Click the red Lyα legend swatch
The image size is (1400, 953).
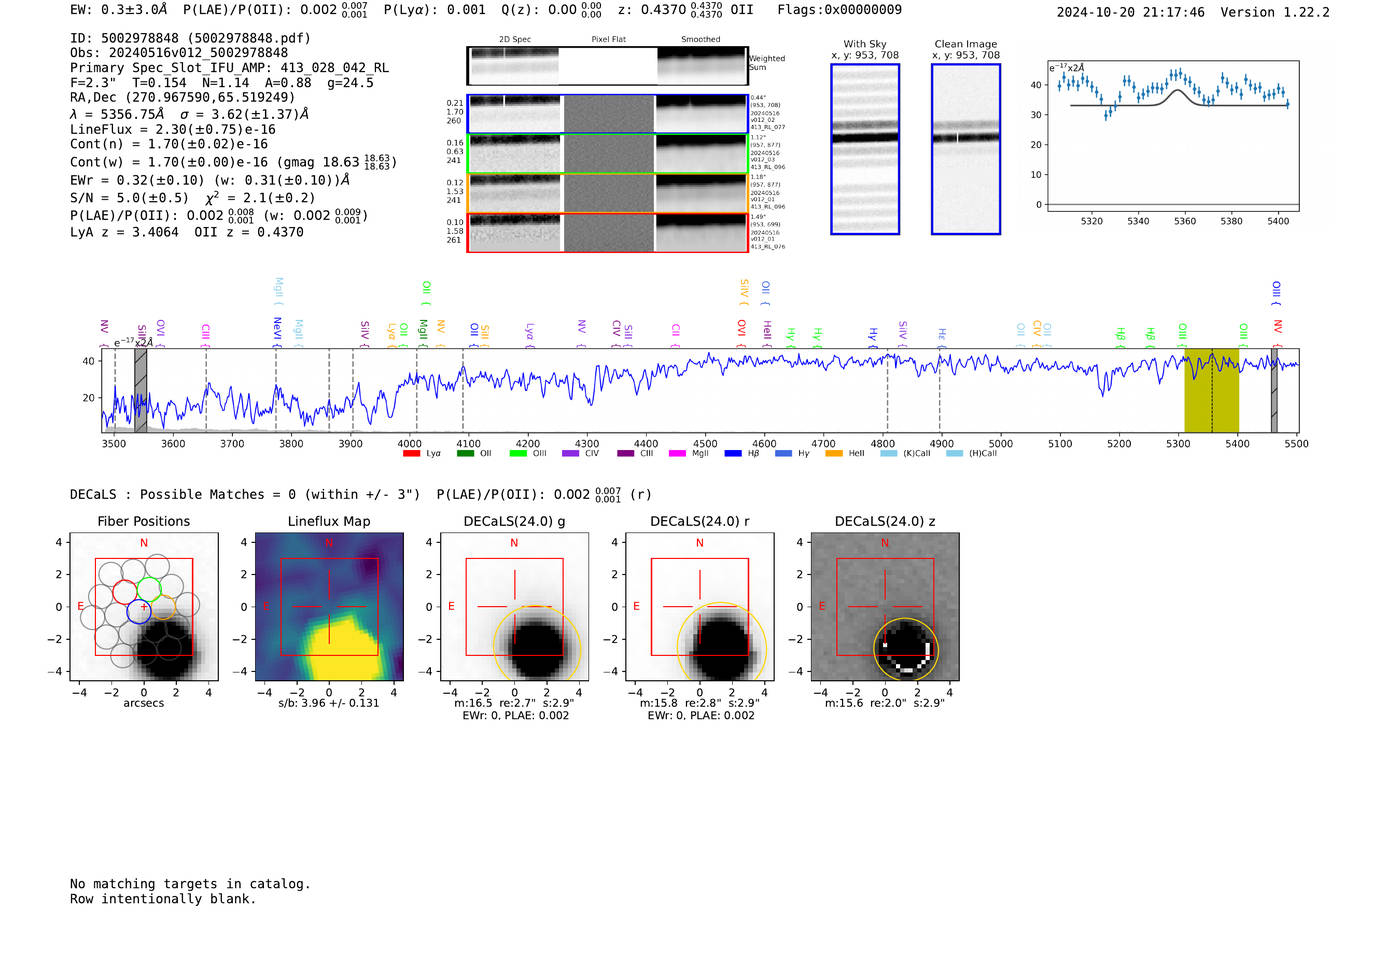[411, 454]
